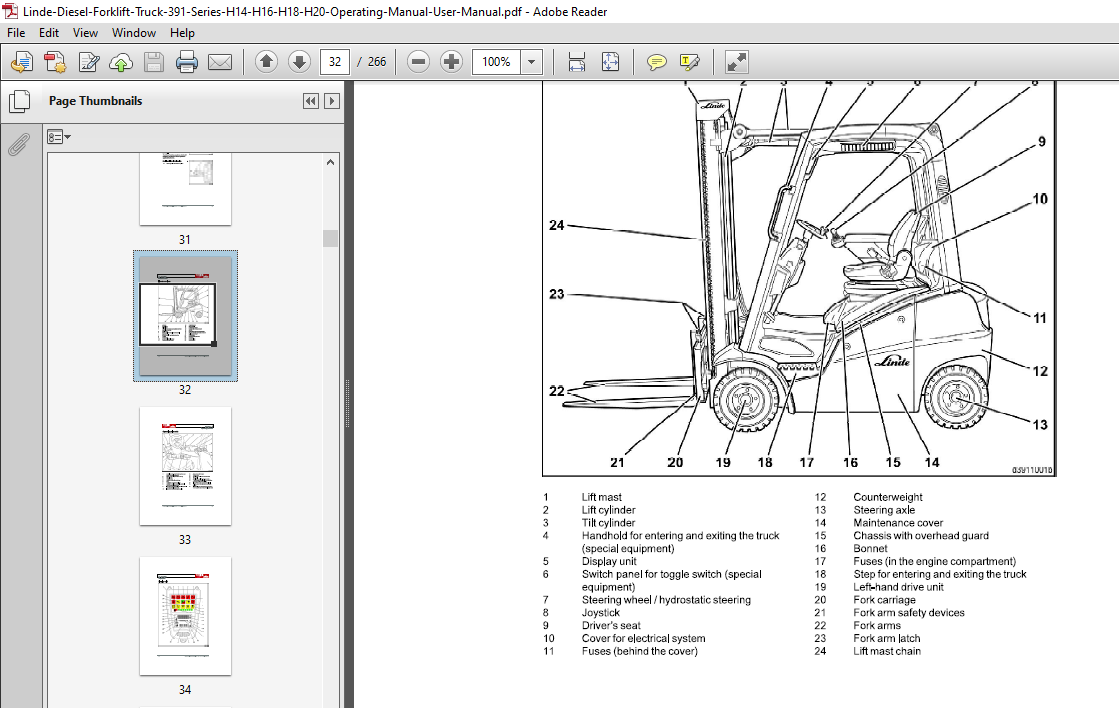This screenshot has width=1119, height=708.
Task: Click diagram callout number 24
Action: click(x=557, y=226)
